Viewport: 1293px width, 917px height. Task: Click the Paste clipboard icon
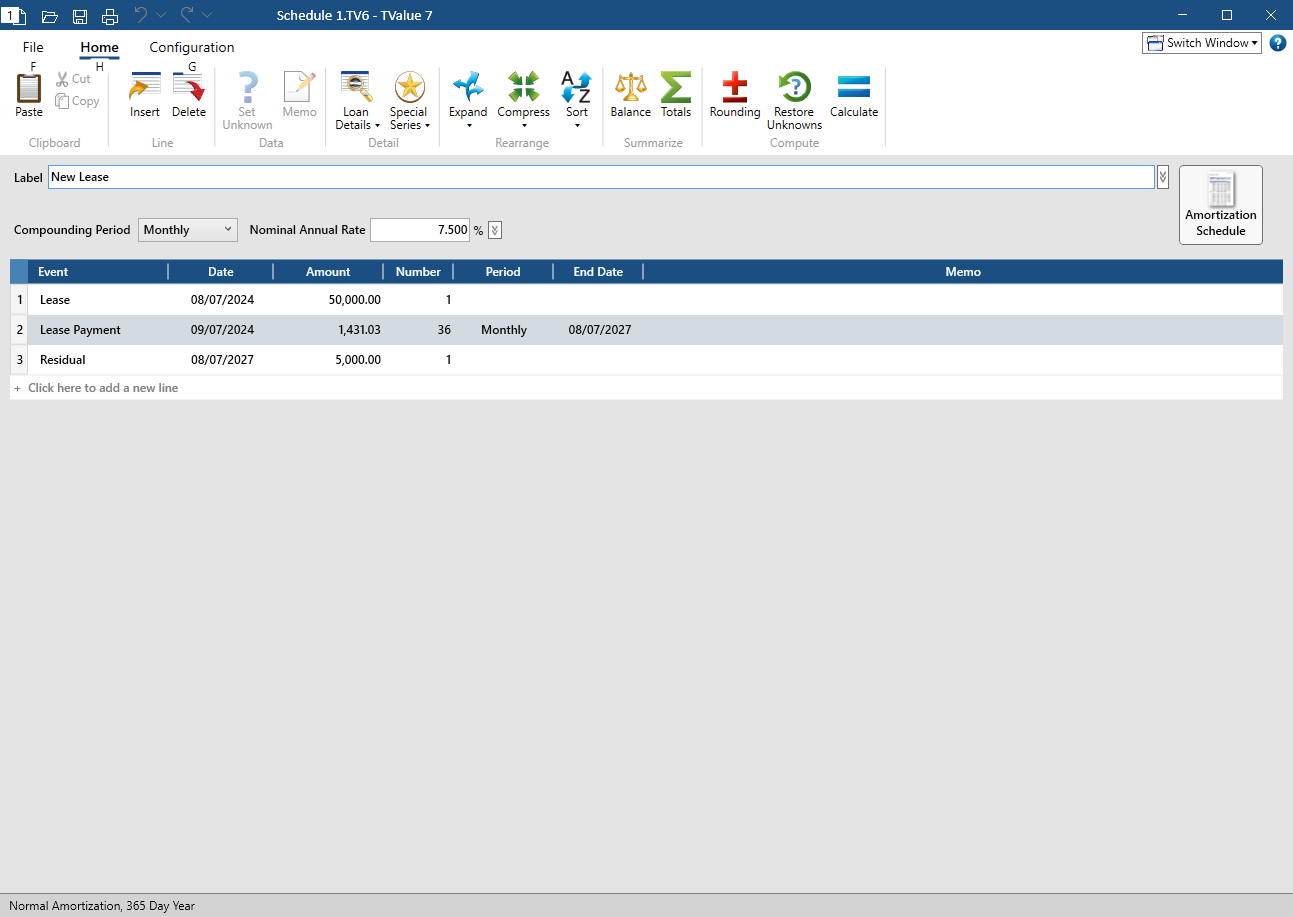click(x=29, y=88)
